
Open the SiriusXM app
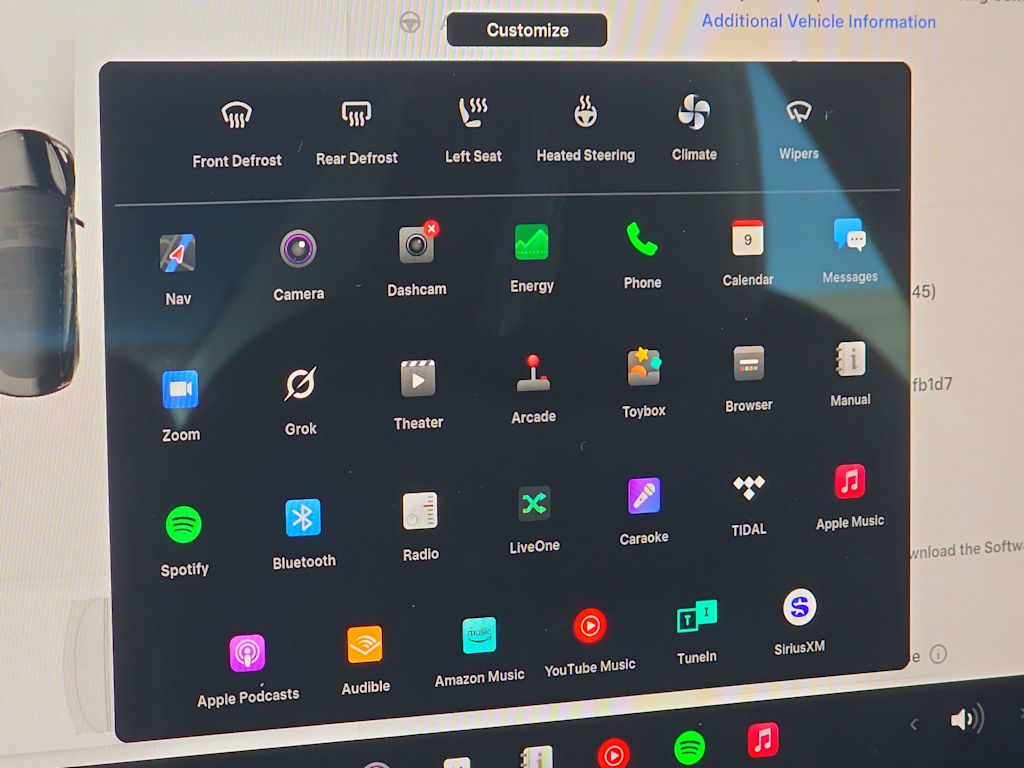point(799,607)
